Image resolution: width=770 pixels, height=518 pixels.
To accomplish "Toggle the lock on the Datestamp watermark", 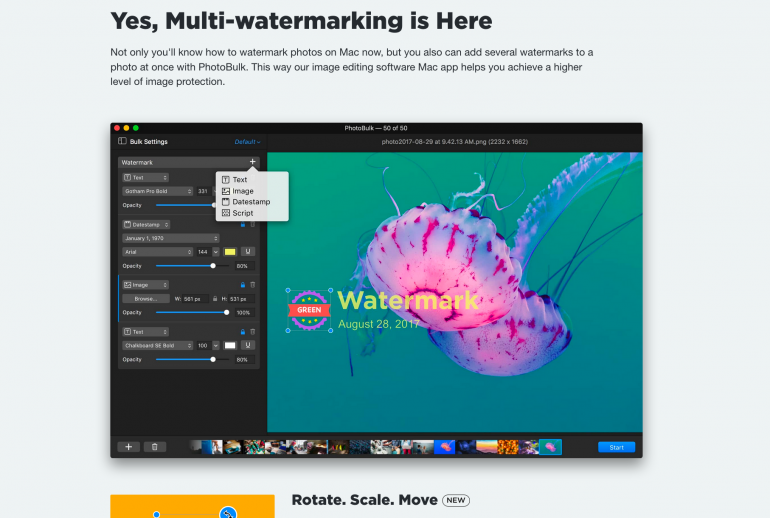I will [242, 225].
